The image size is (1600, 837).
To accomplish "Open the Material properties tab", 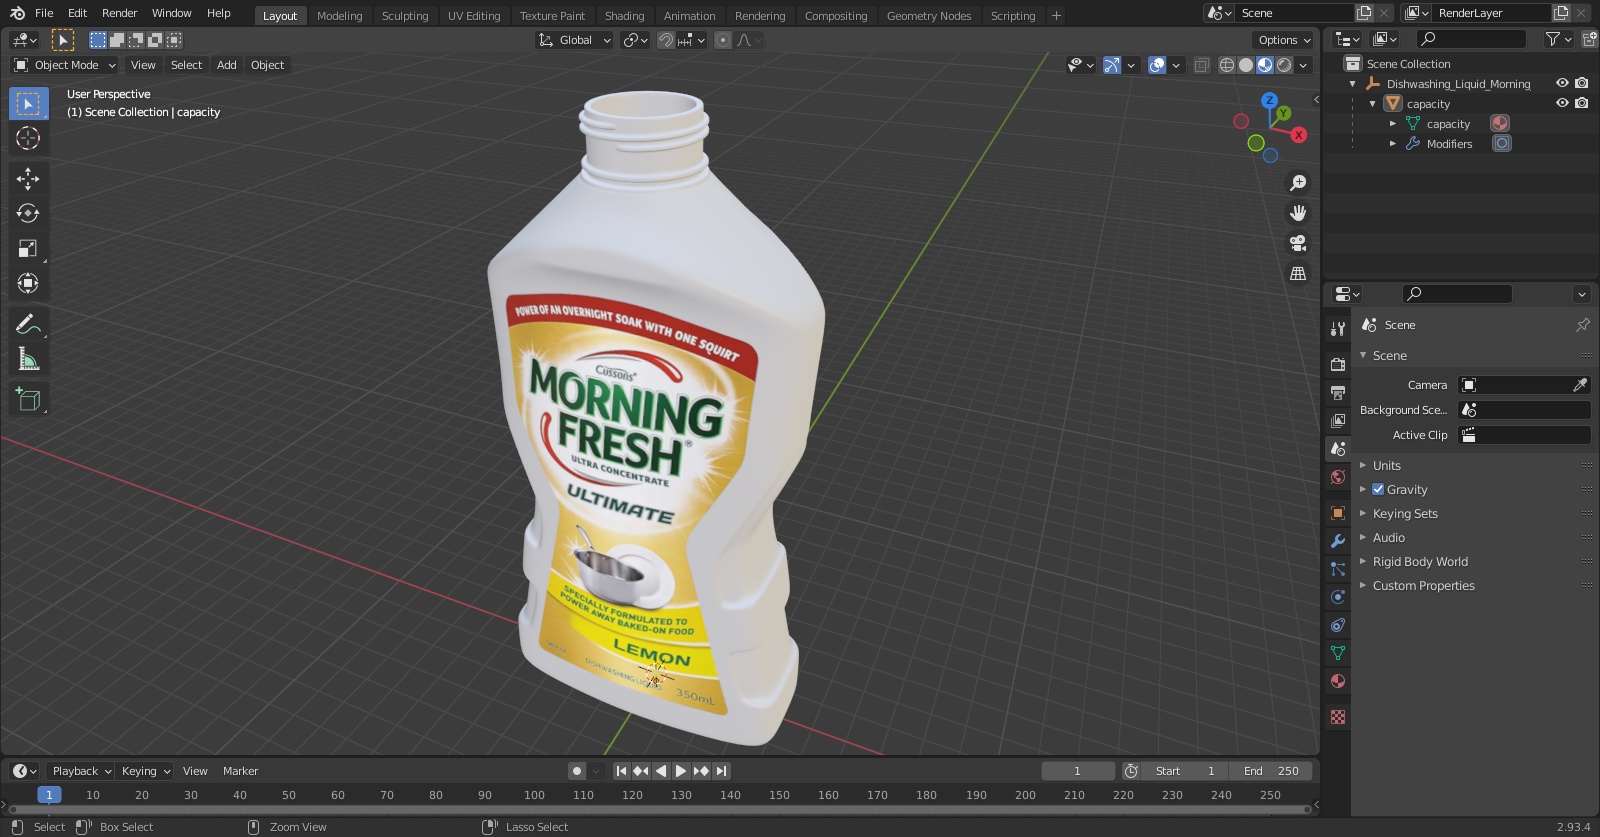I will click(x=1338, y=681).
